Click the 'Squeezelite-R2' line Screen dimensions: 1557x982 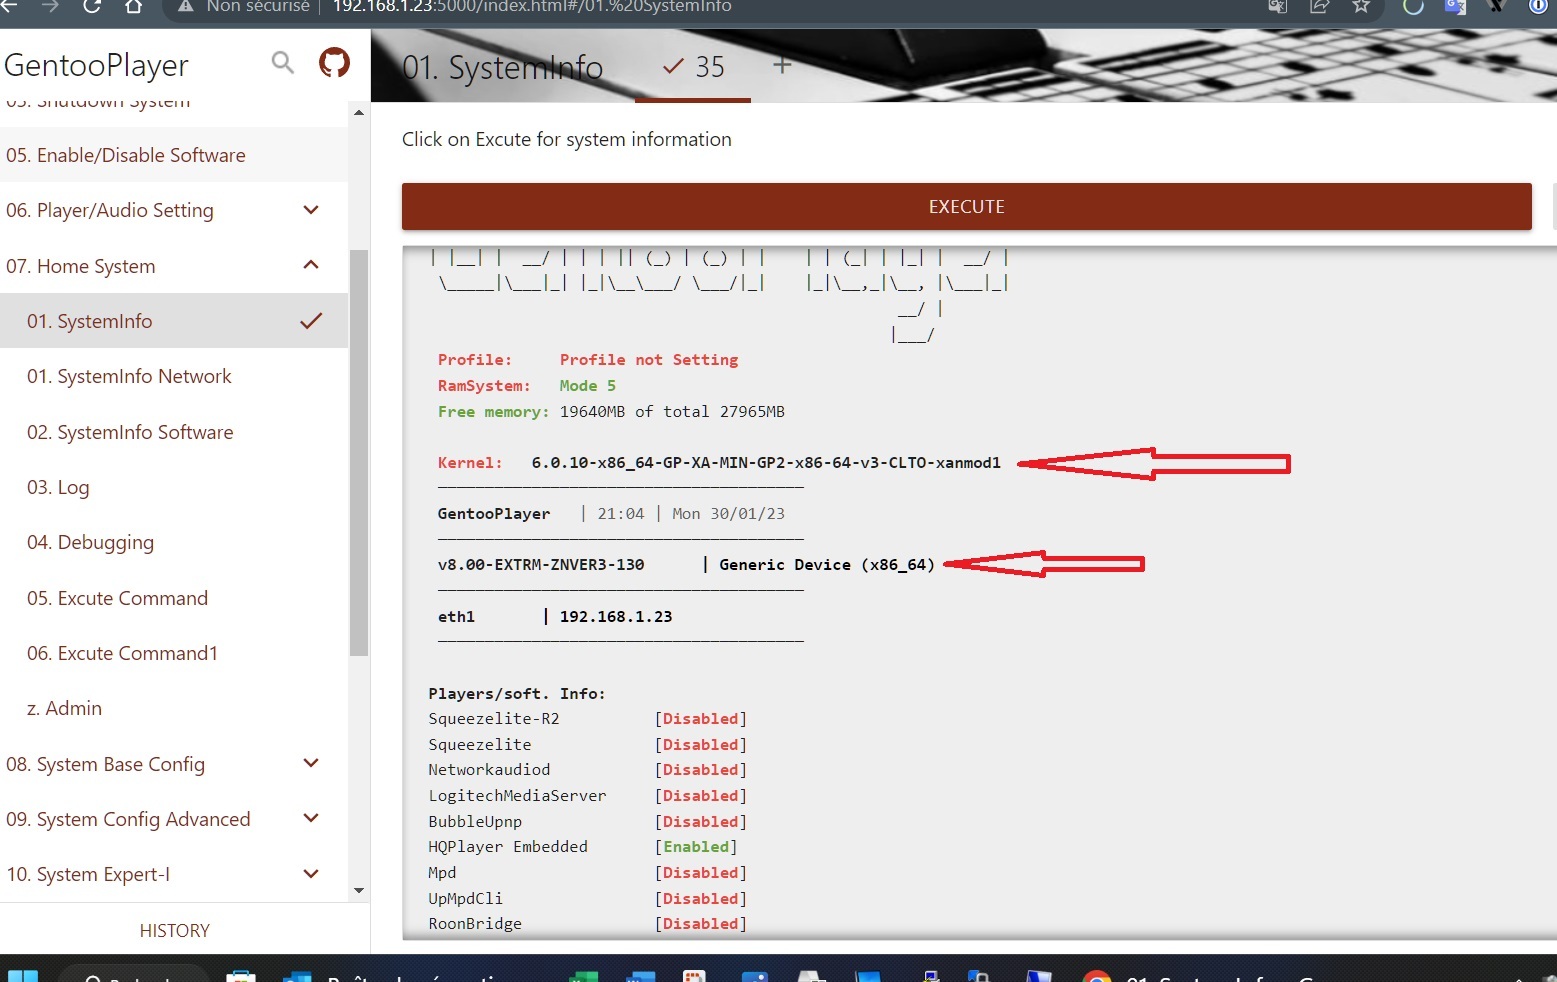(x=494, y=719)
